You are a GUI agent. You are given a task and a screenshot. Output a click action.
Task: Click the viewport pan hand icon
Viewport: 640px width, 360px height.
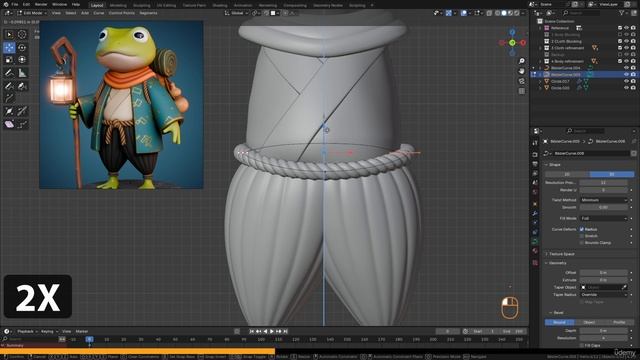pos(522,71)
